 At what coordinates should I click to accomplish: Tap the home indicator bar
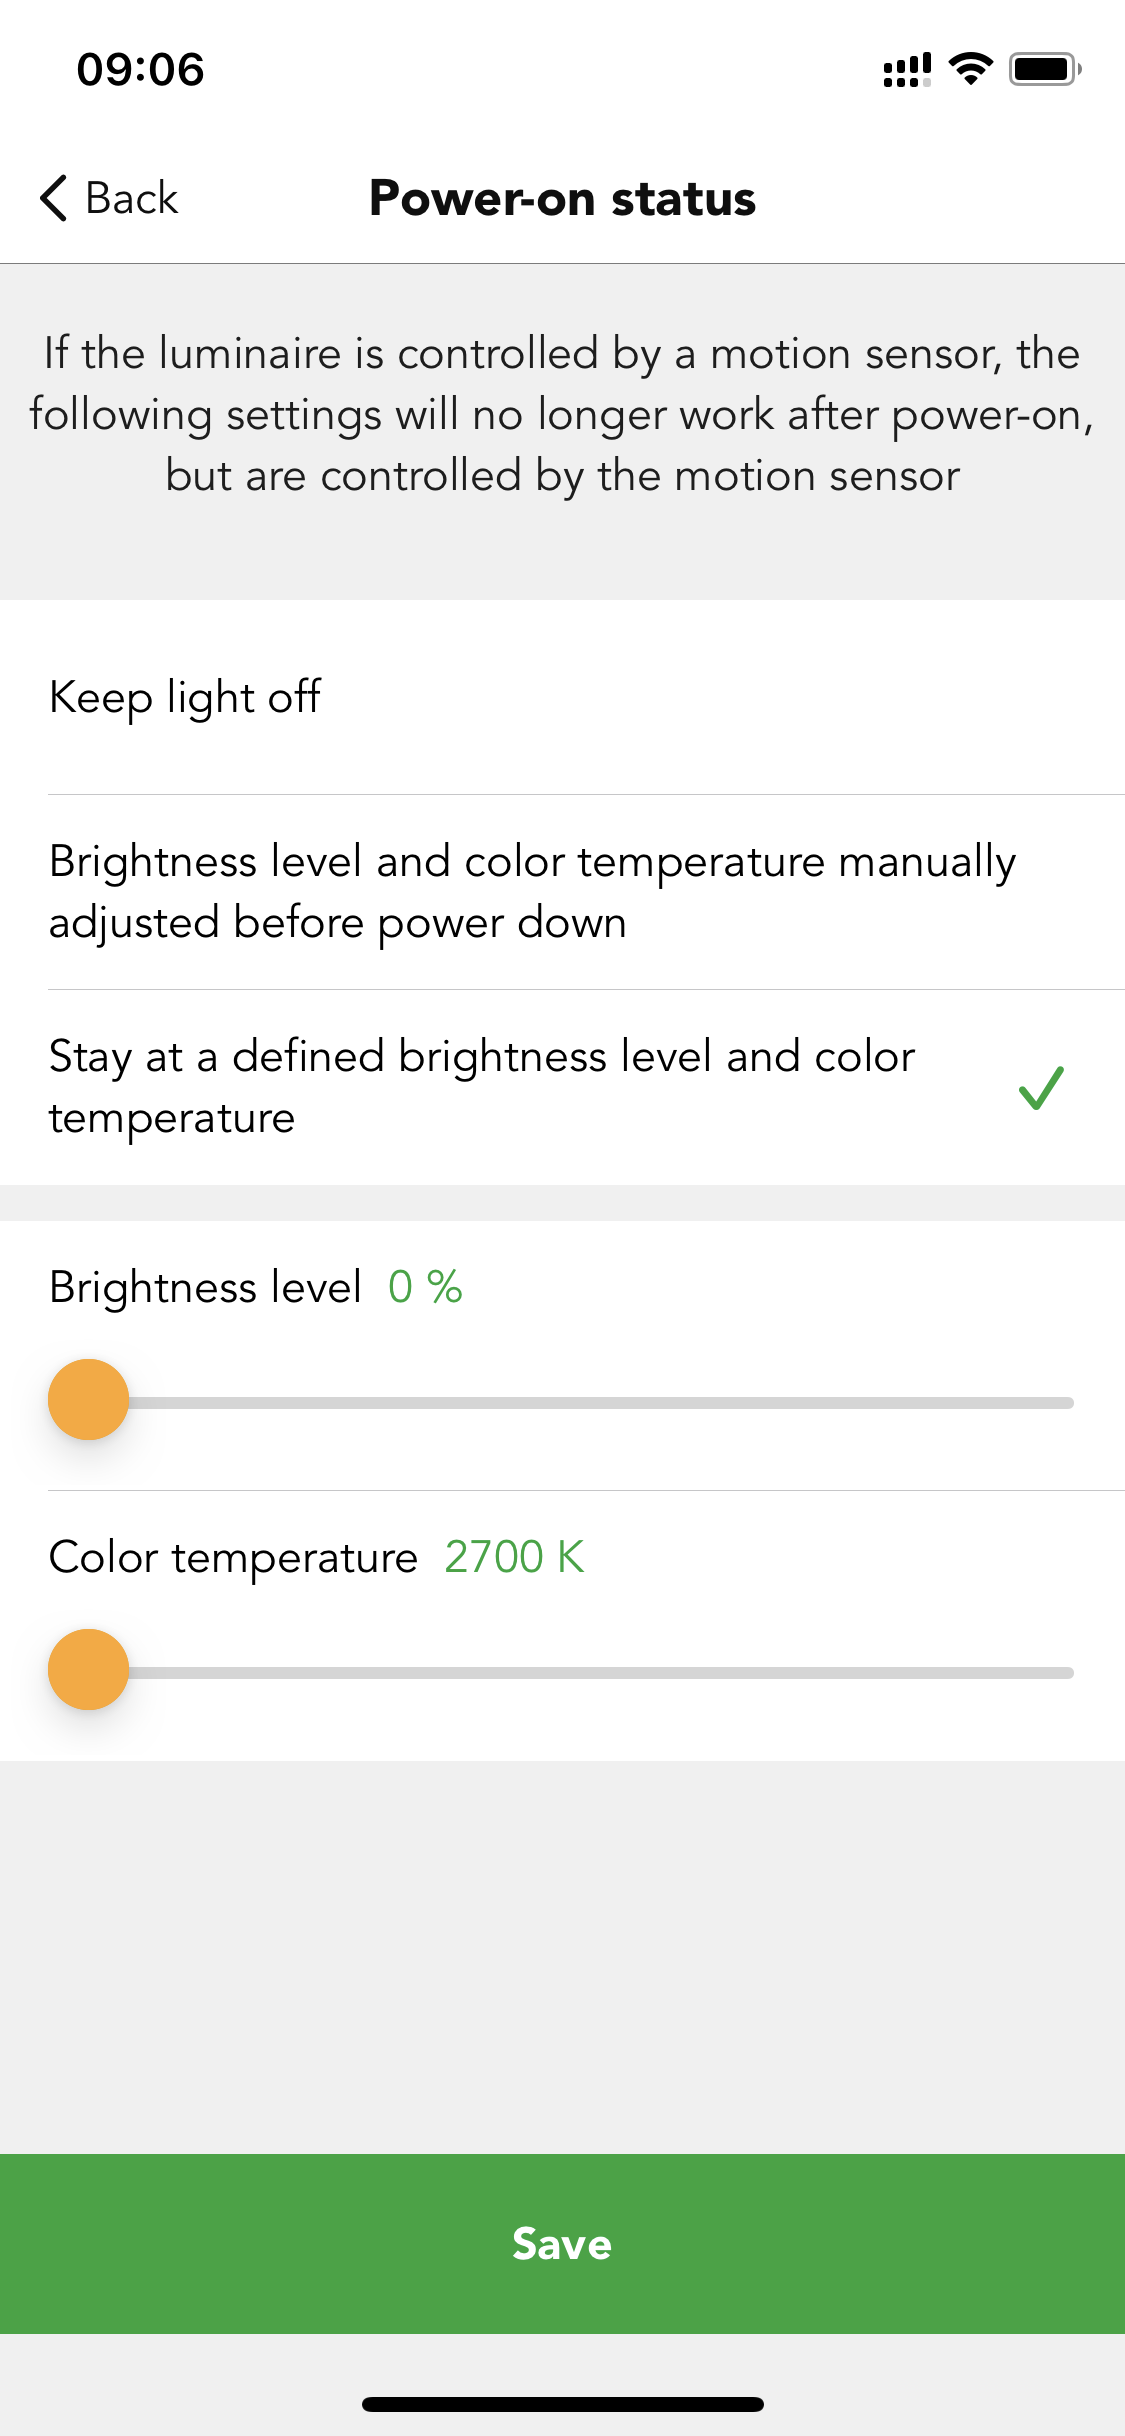coord(562,2404)
